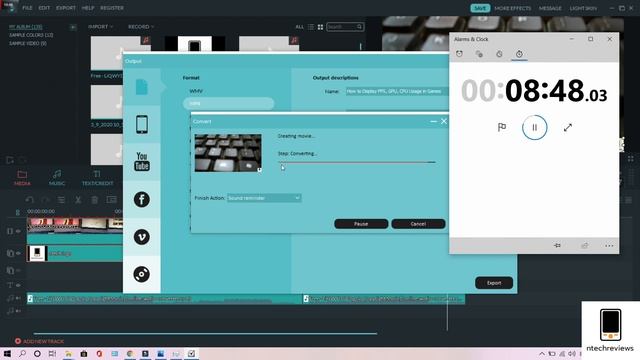
Task: Switch to the Timer tab in Alarms & Clock
Action: tap(499, 54)
